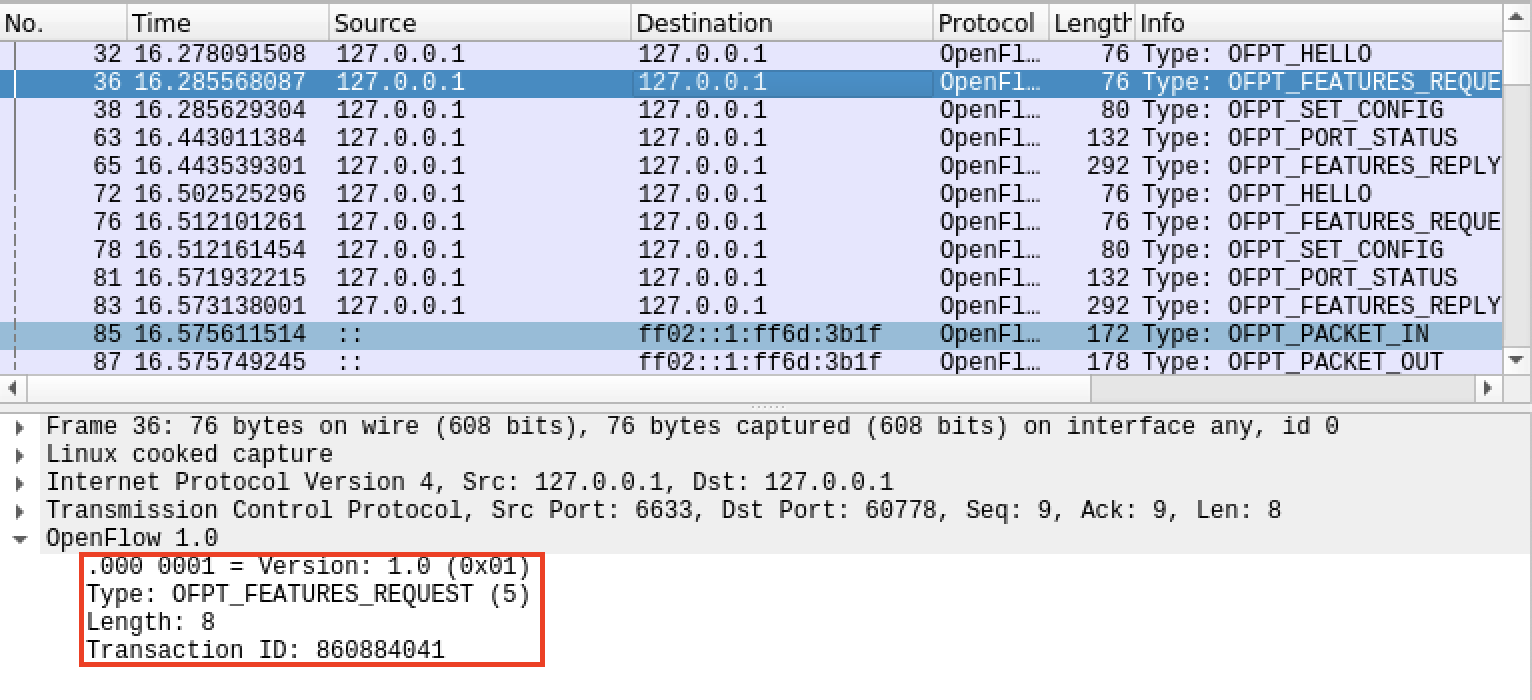This screenshot has height=700, width=1532.
Task: Sort packets by the Protocol column header
Action: pyautogui.click(x=985, y=23)
